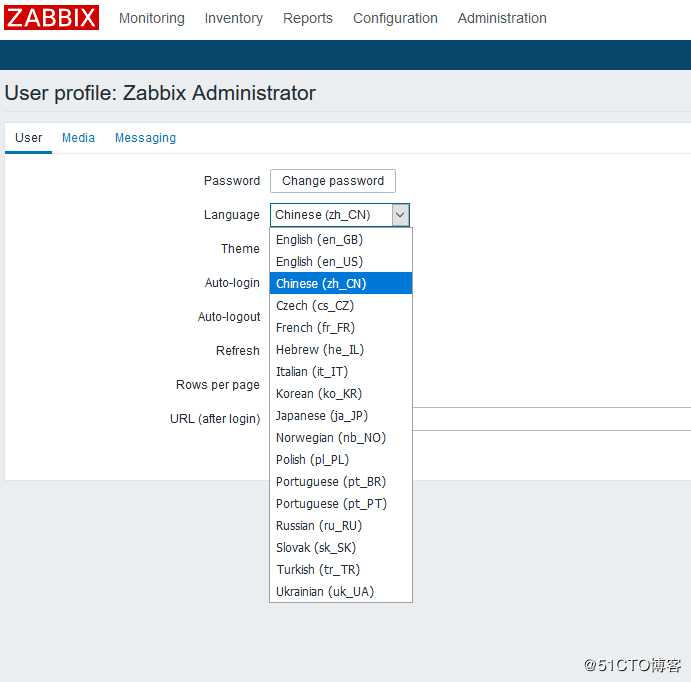Viewport: 691px width, 682px height.
Task: Open the Administration menu
Action: [x=502, y=18]
